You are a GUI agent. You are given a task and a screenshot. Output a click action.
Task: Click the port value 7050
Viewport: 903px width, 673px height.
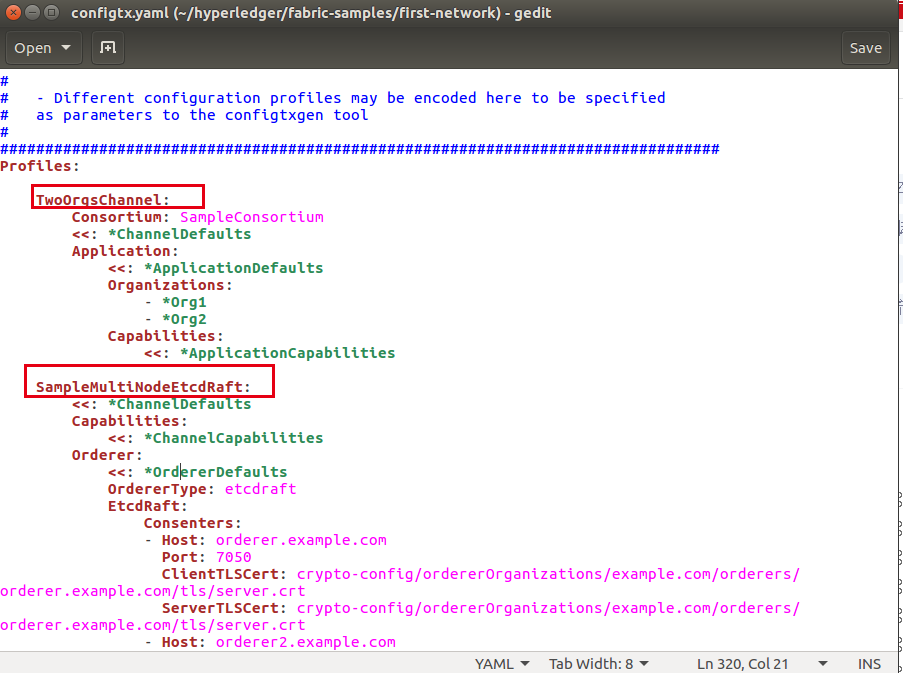[233, 557]
